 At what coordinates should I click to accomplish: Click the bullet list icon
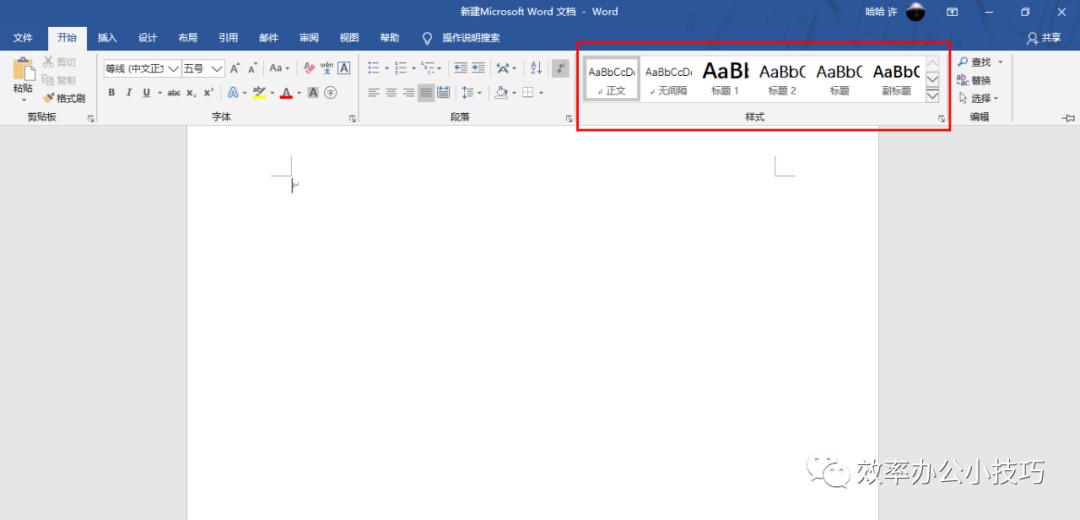373,68
